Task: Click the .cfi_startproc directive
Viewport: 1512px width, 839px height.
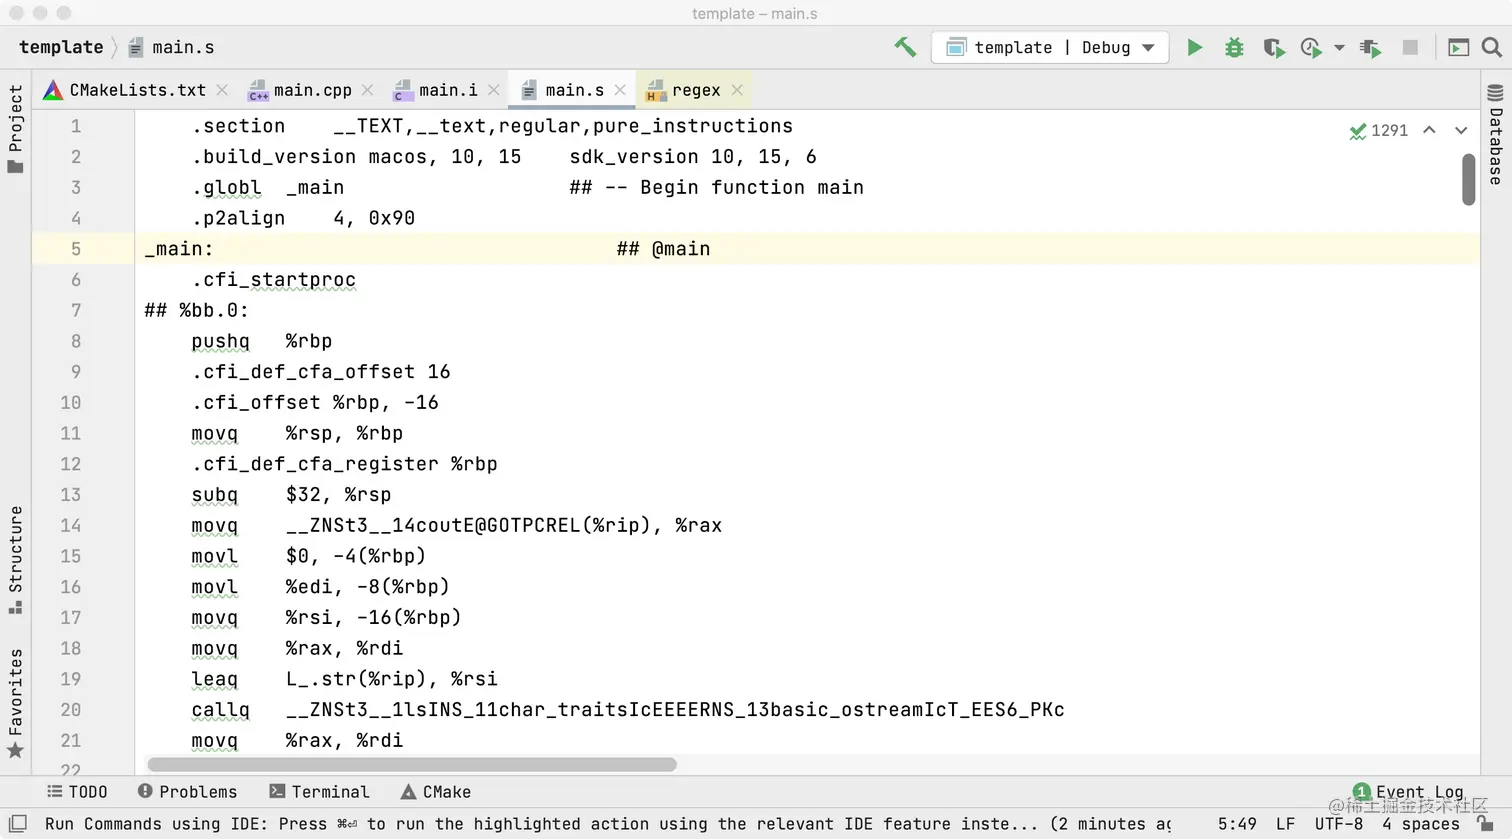Action: (273, 280)
